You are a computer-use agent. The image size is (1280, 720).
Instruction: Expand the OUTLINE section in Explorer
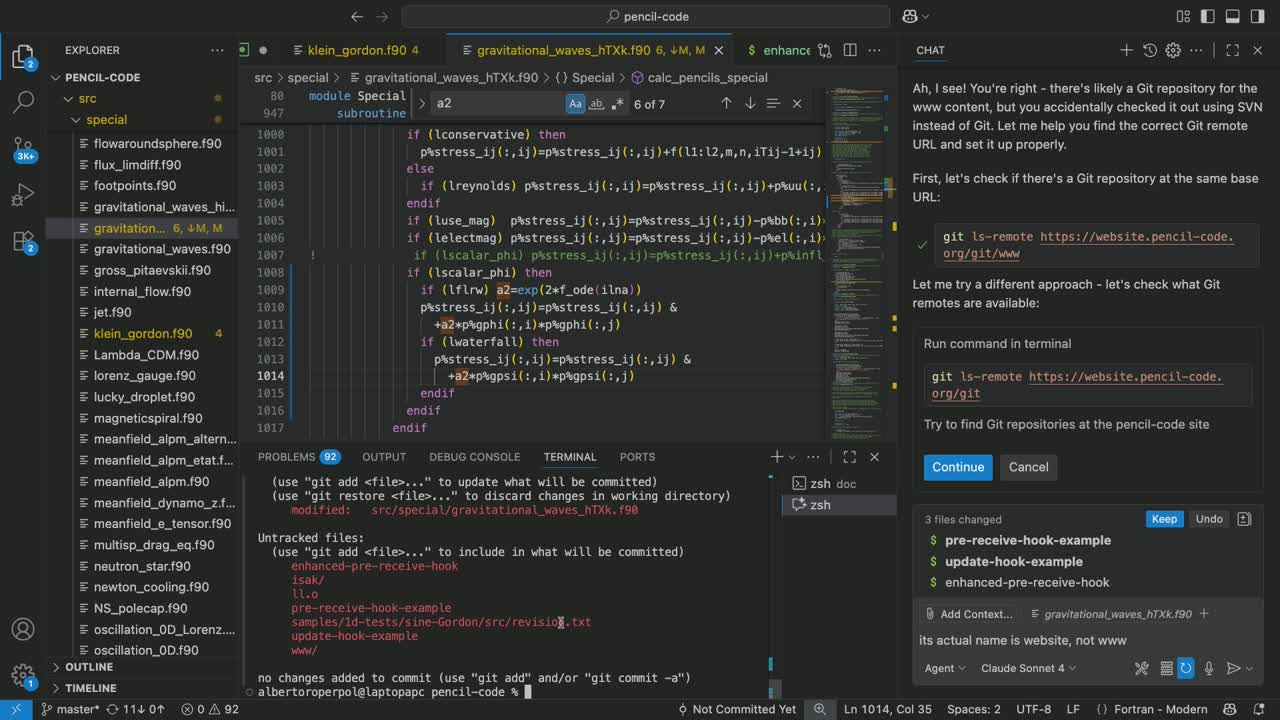click(x=89, y=667)
